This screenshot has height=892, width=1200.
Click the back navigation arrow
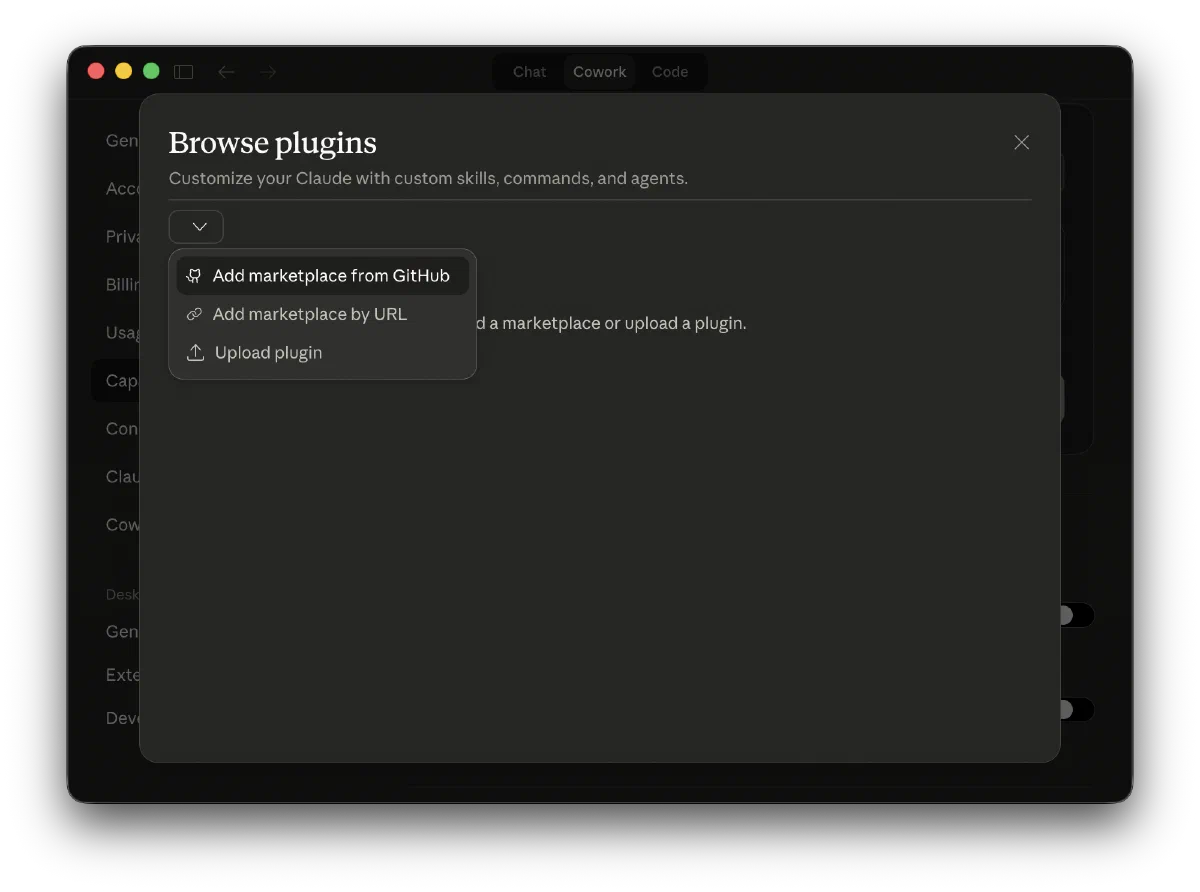[x=226, y=71]
